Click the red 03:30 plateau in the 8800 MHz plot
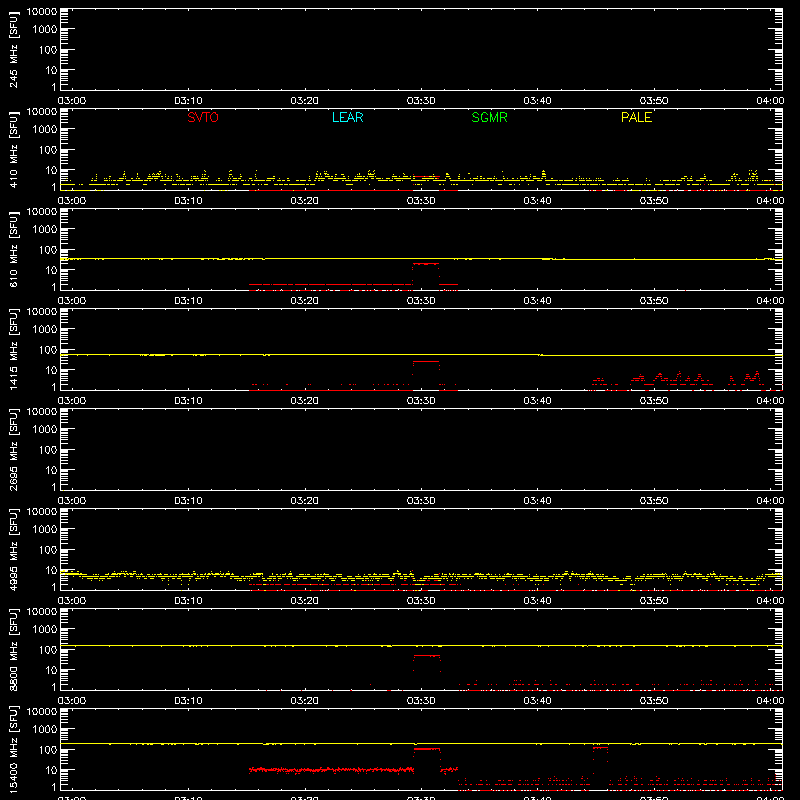 427,656
